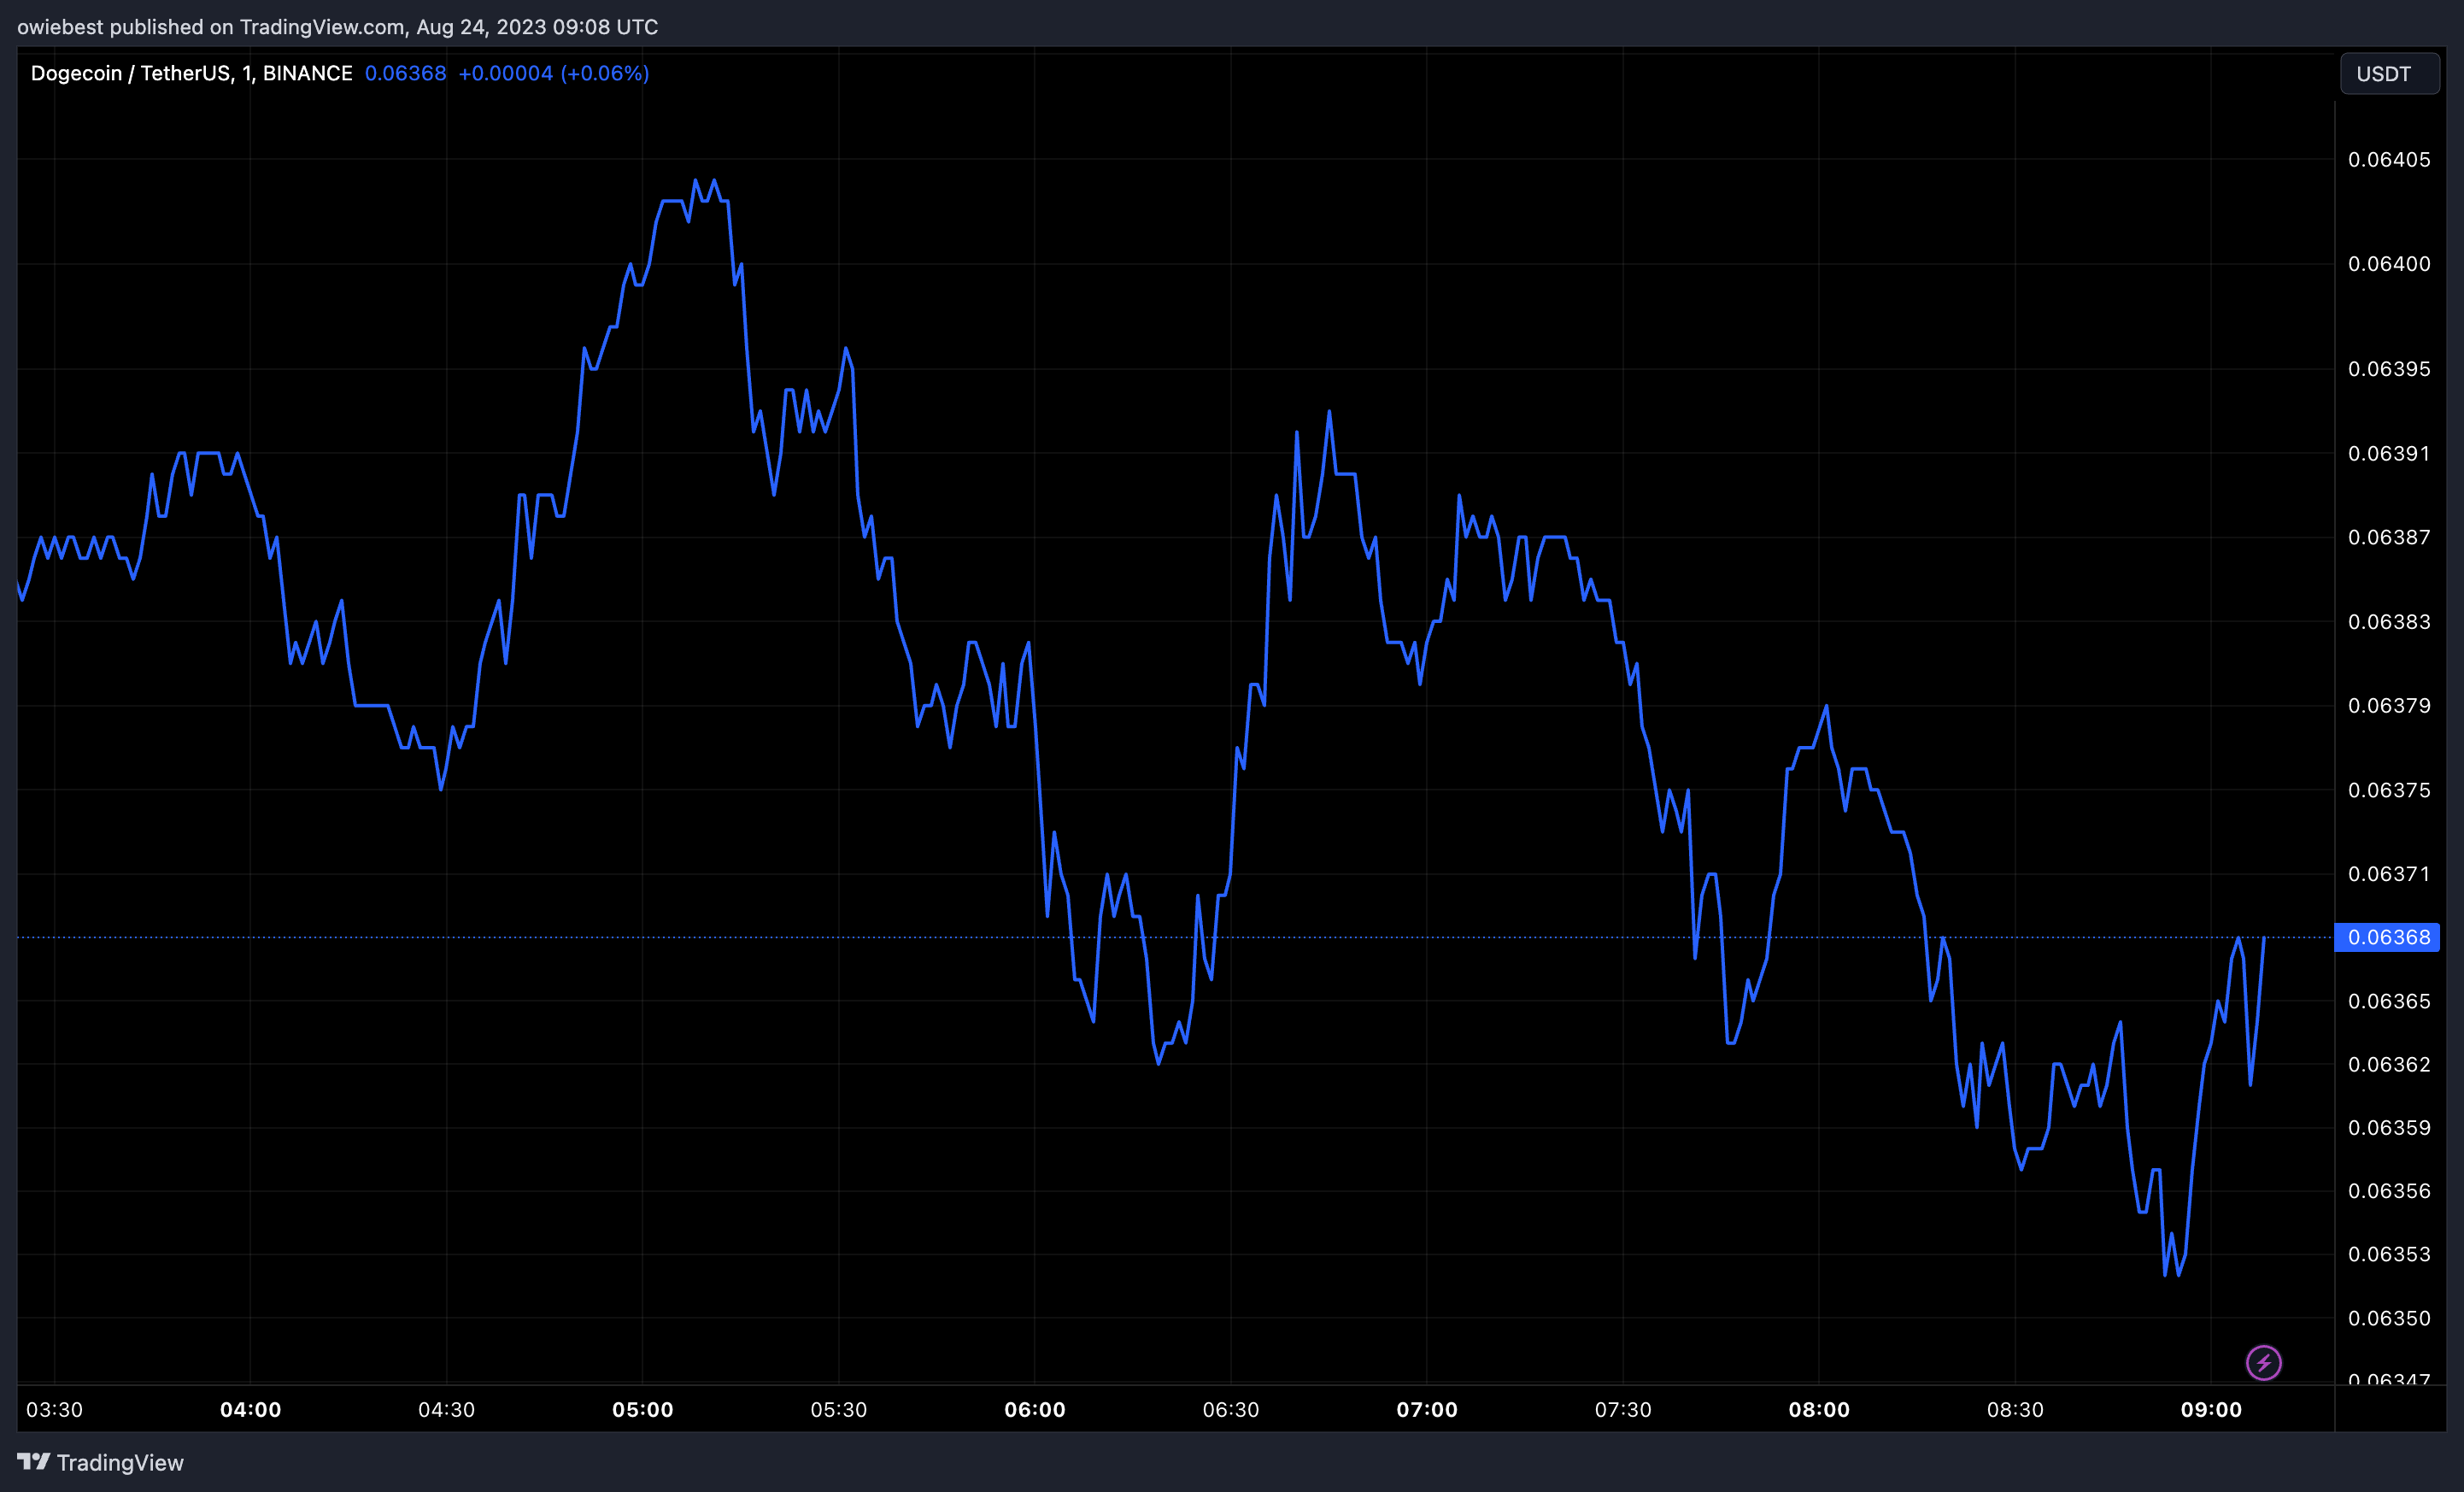Click the 04:00 time axis label
Viewport: 2464px width, 1492px height.
(x=250, y=1410)
